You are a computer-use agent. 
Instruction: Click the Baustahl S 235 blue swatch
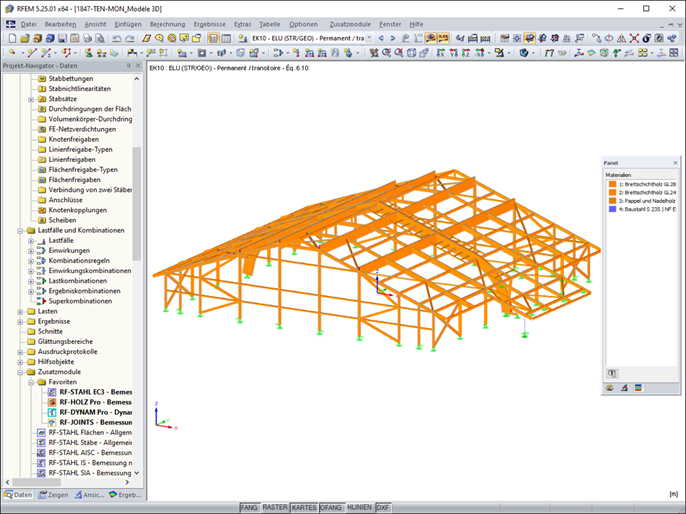[x=612, y=209]
